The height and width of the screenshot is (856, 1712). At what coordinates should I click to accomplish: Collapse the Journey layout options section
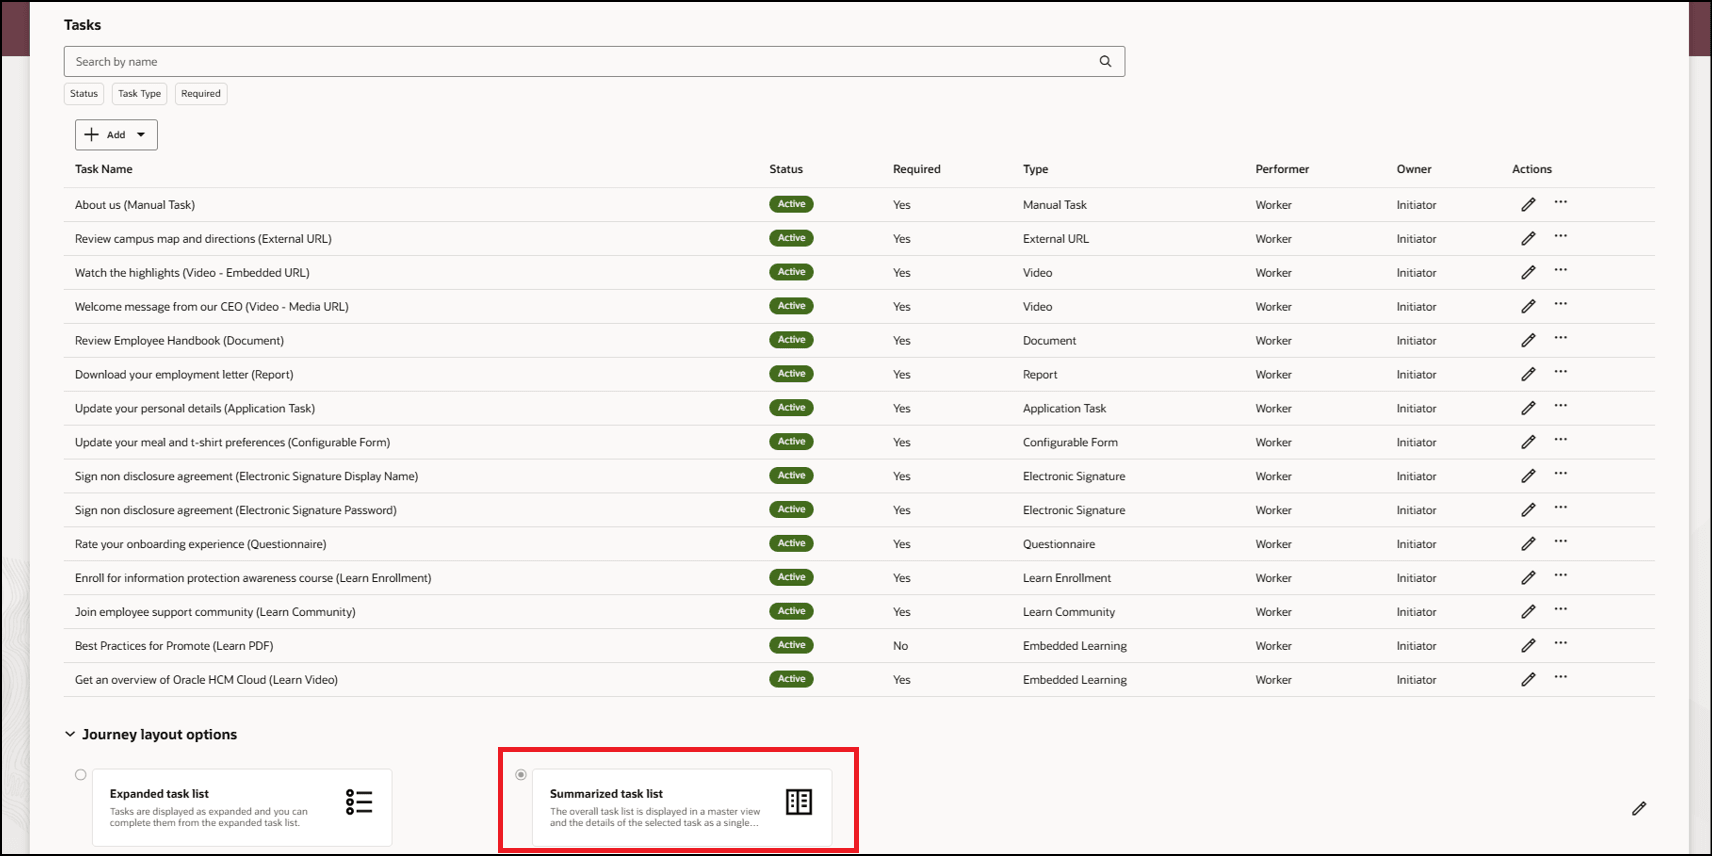pos(70,734)
